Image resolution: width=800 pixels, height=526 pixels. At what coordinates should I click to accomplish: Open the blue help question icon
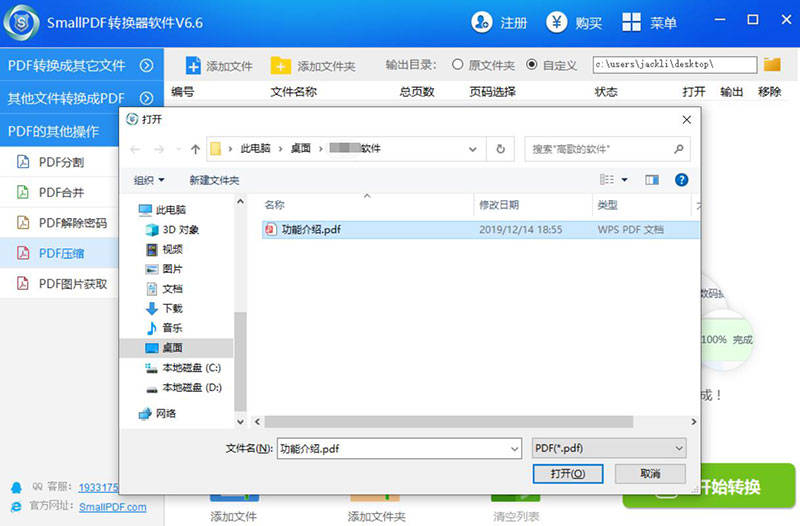coord(681,180)
